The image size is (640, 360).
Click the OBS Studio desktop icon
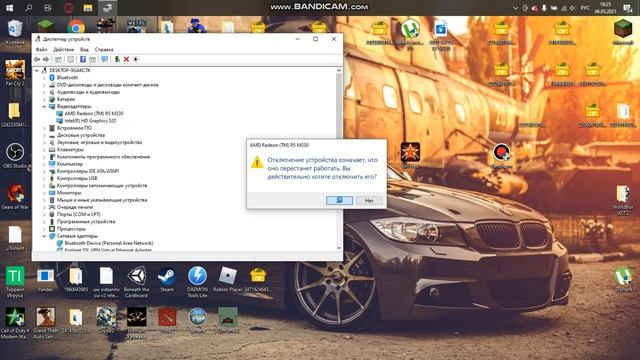[x=15, y=156]
